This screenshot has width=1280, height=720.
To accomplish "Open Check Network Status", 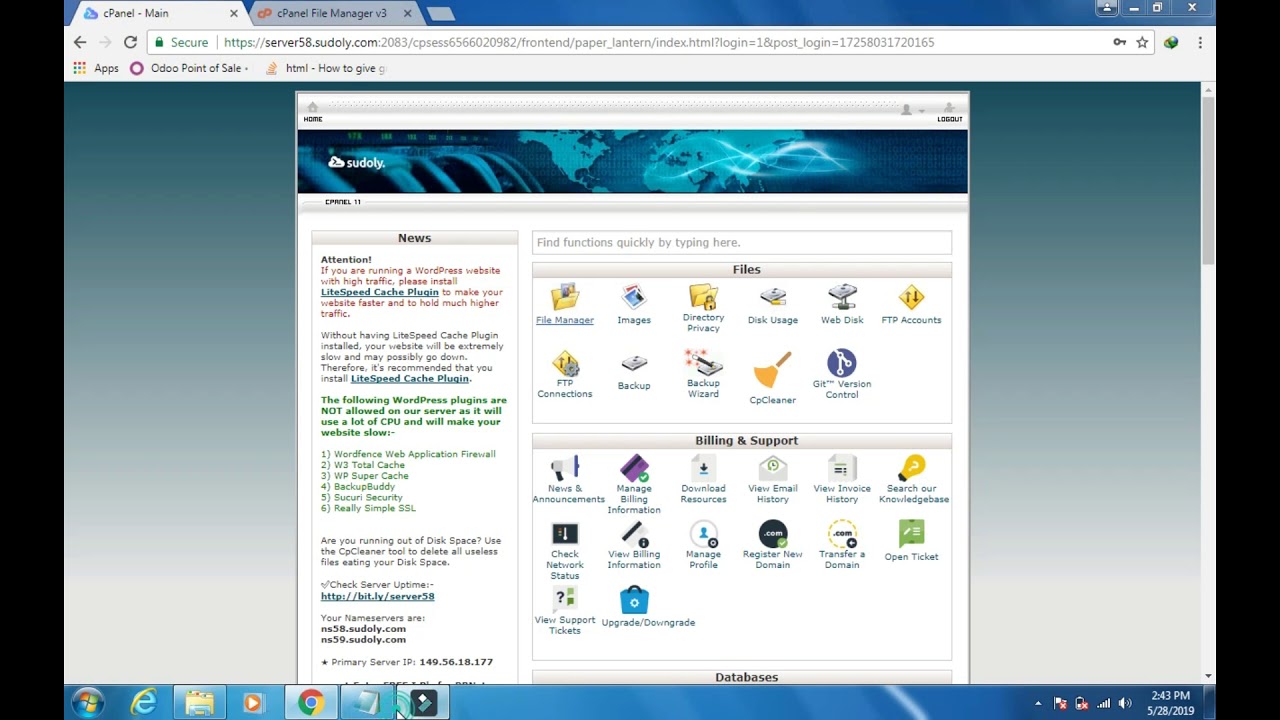I will pyautogui.click(x=565, y=534).
